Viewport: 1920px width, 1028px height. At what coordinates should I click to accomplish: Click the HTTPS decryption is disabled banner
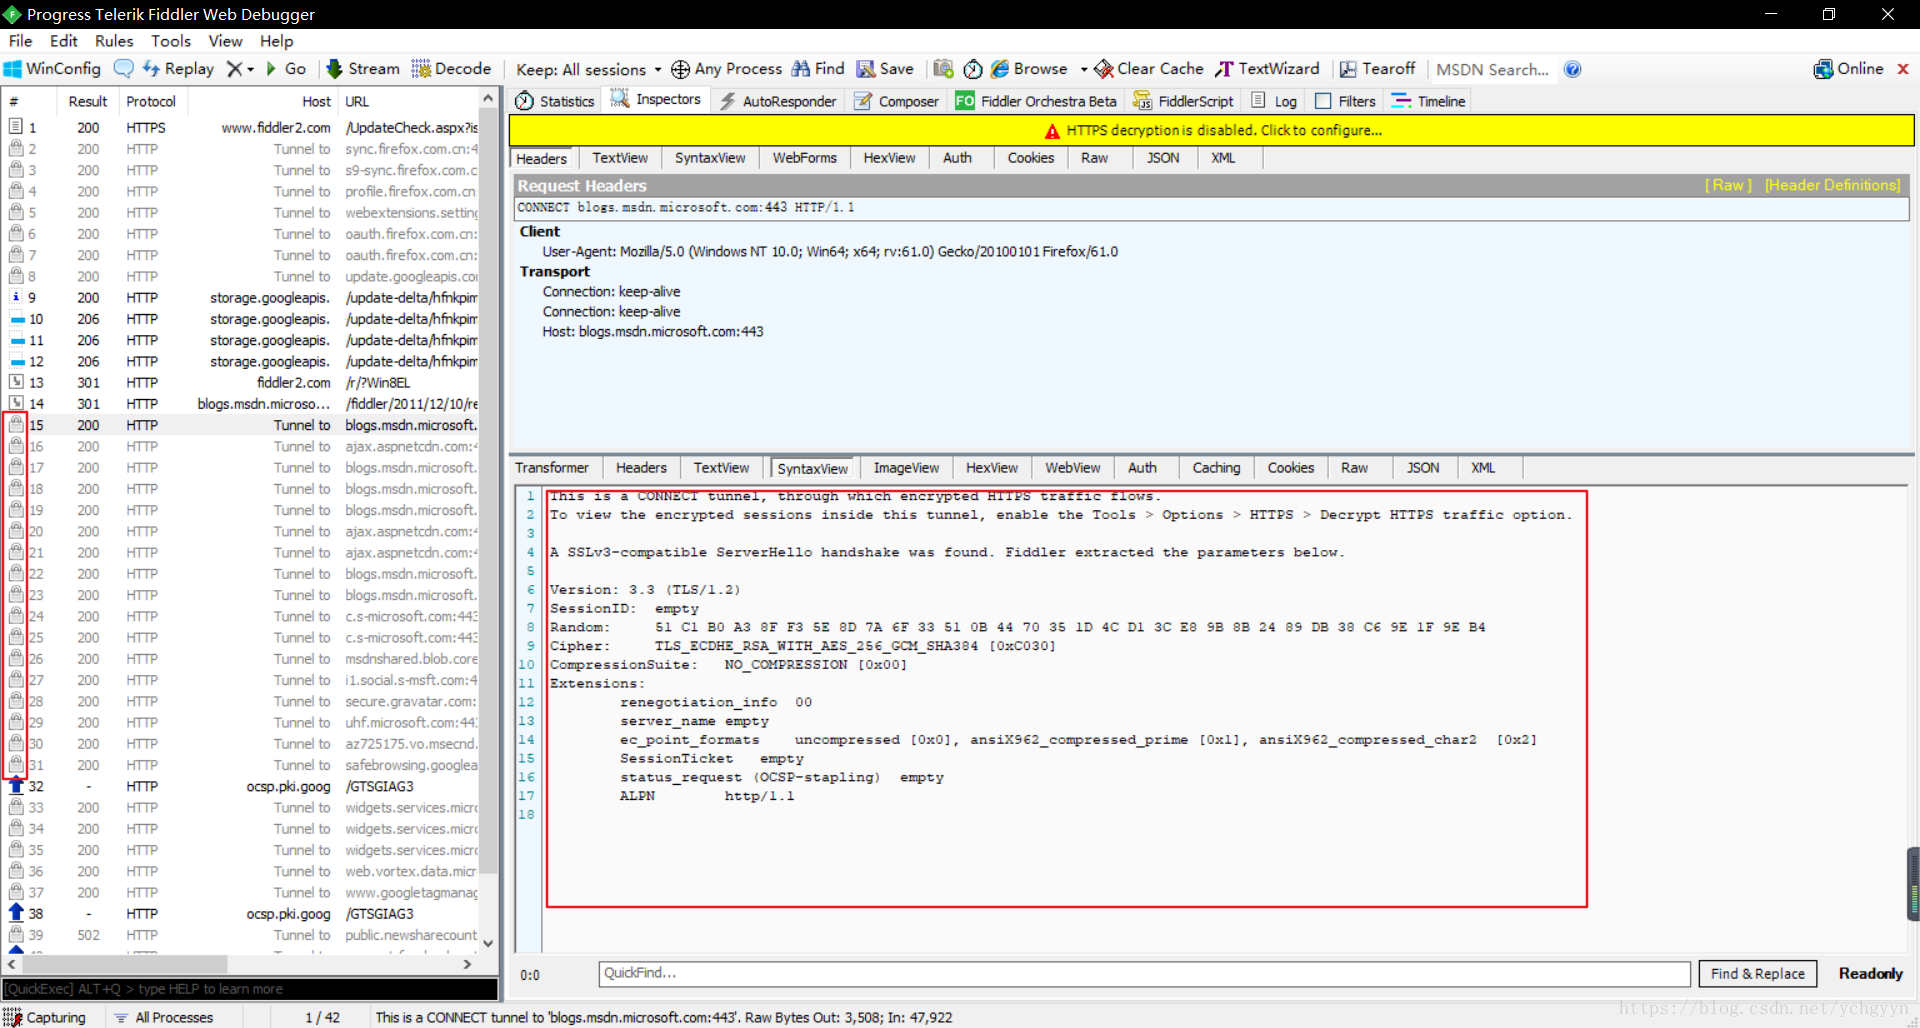coord(1211,130)
